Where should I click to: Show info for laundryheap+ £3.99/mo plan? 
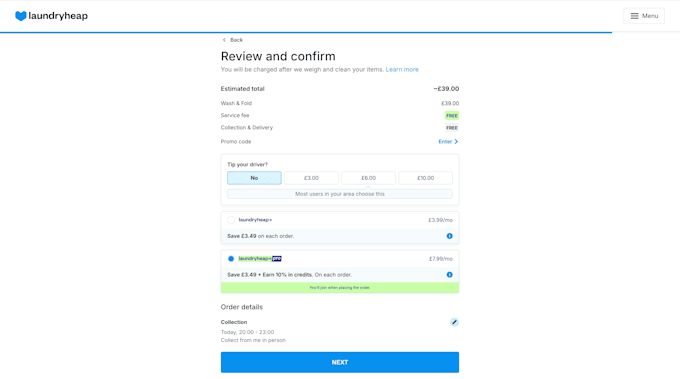[450, 236]
